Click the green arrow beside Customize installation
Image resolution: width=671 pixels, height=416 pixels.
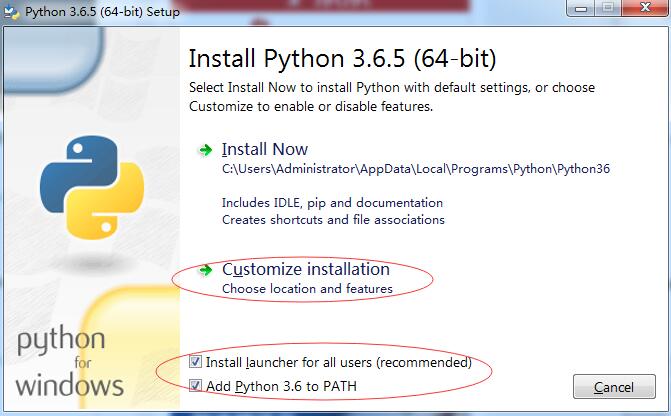click(205, 270)
